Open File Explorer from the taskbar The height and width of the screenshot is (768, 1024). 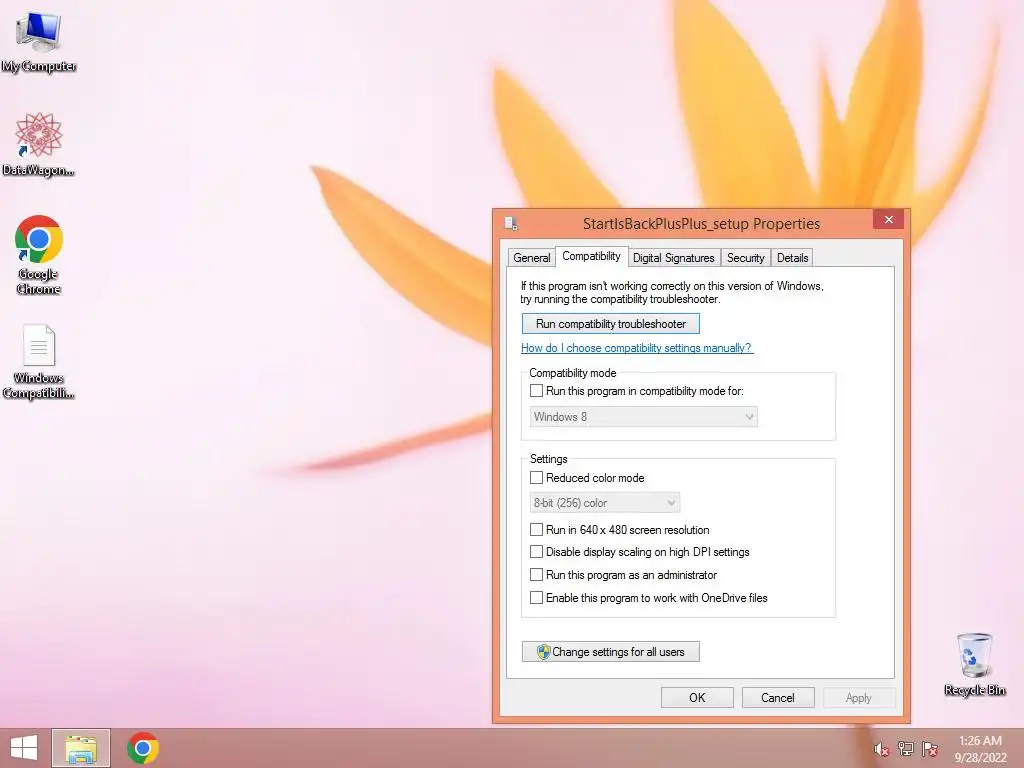(x=81, y=748)
